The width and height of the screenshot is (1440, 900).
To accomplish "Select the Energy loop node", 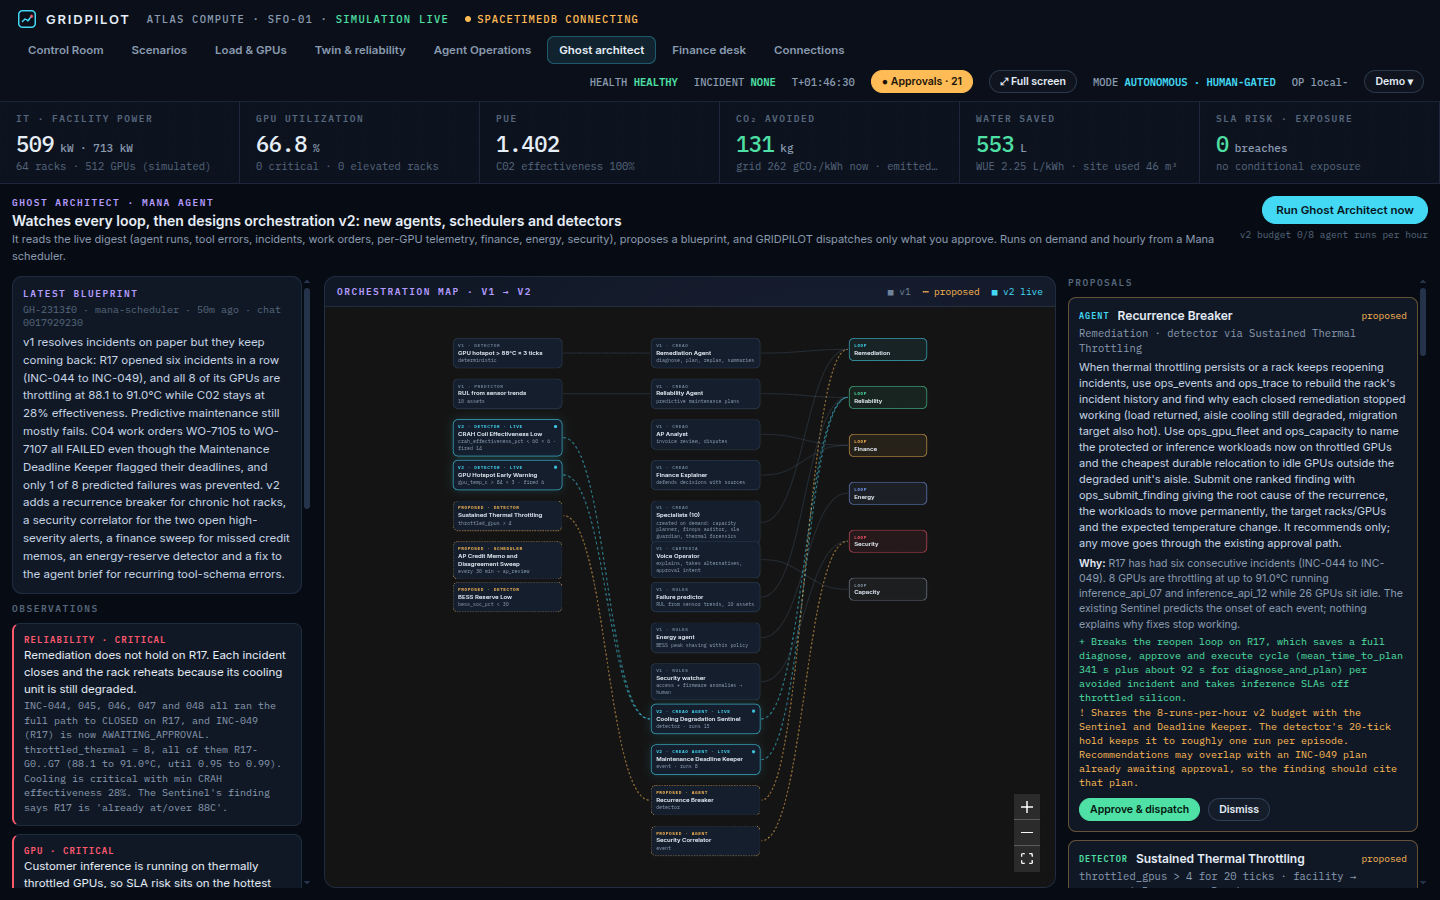I will (888, 493).
